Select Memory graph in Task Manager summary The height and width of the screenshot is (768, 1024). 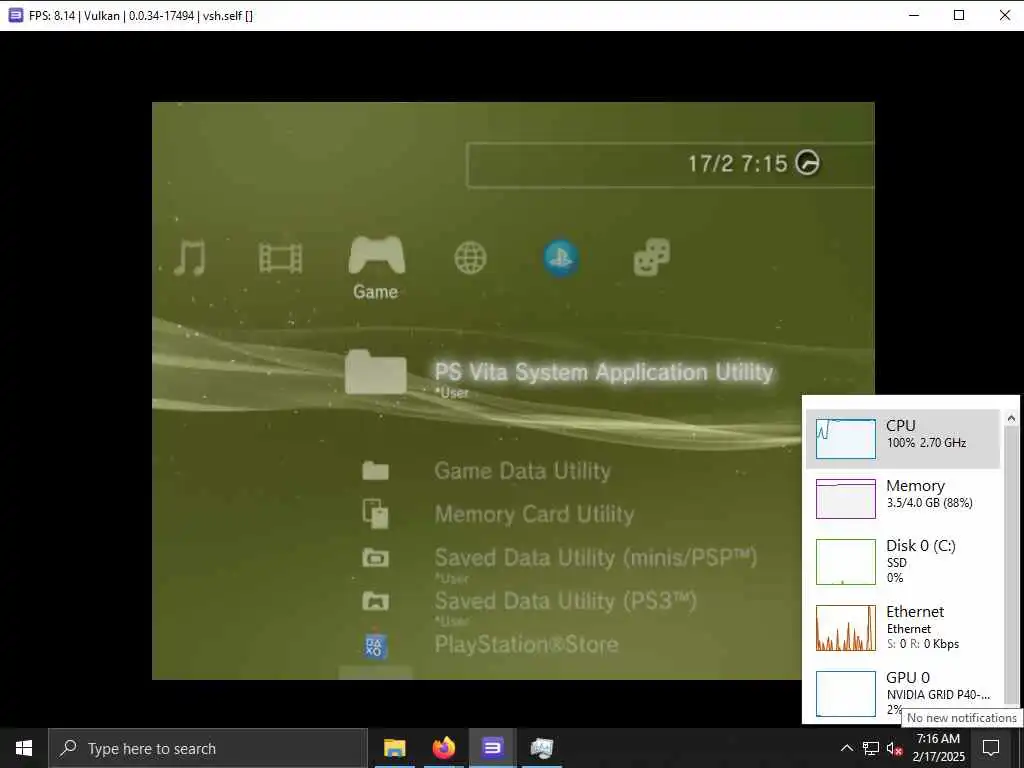click(846, 499)
